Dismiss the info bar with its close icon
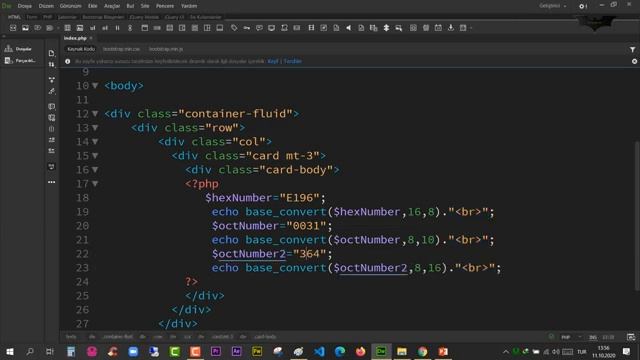 (x=634, y=61)
